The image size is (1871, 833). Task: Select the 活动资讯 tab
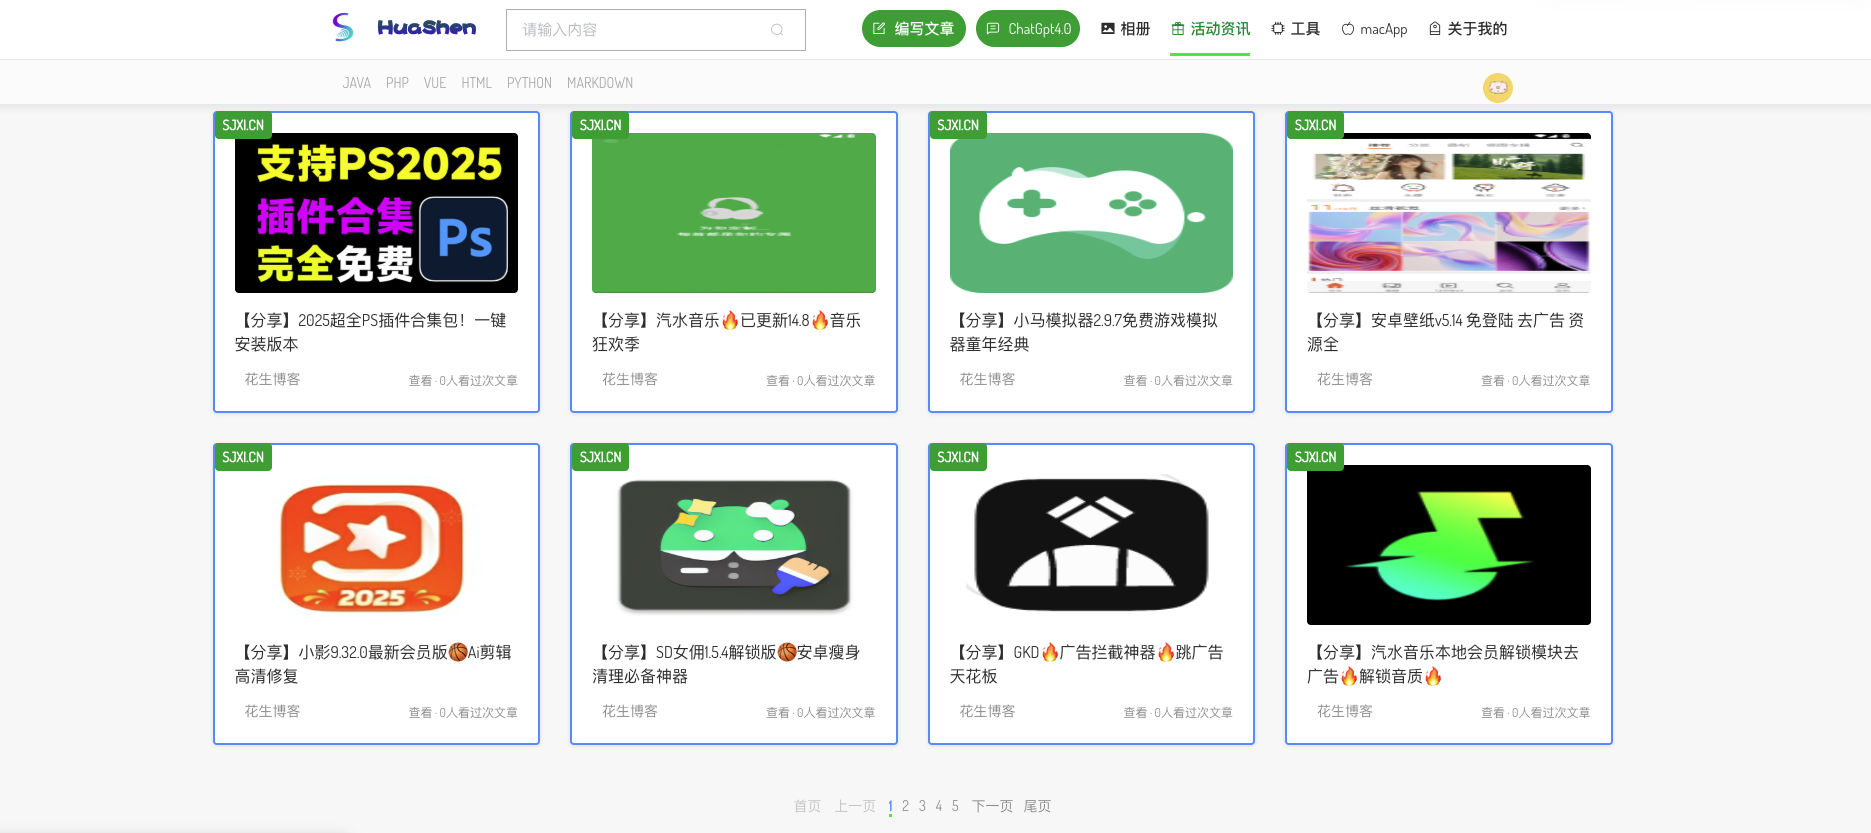(1210, 29)
